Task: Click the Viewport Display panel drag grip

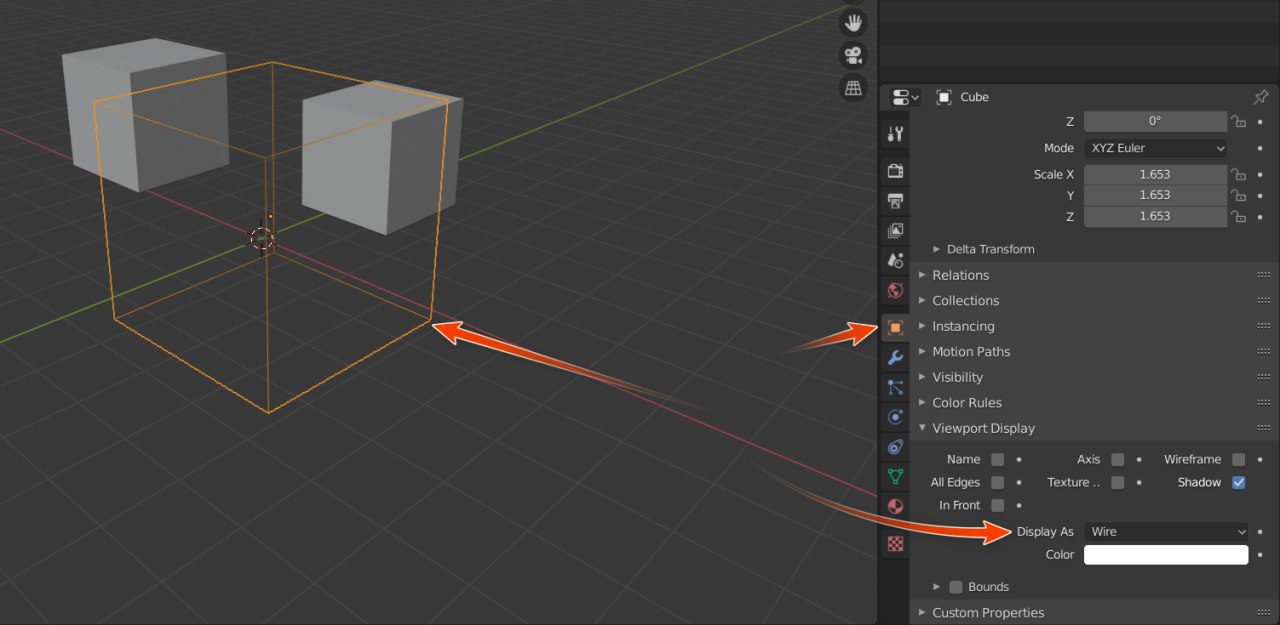Action: click(1263, 428)
